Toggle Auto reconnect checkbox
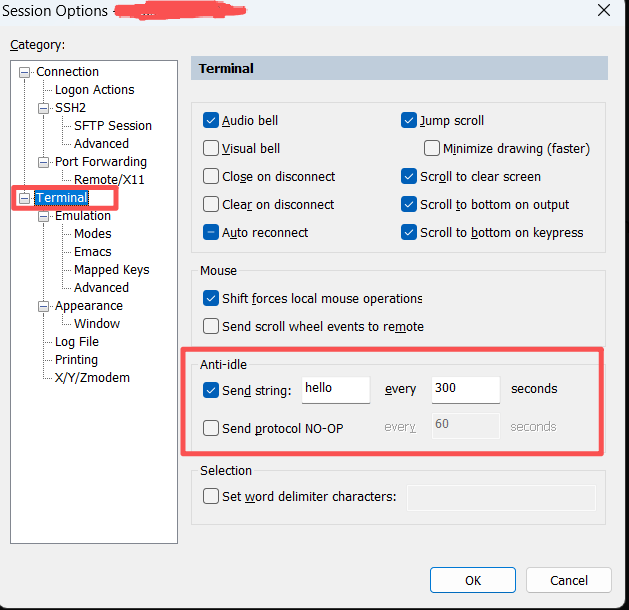 [x=211, y=233]
